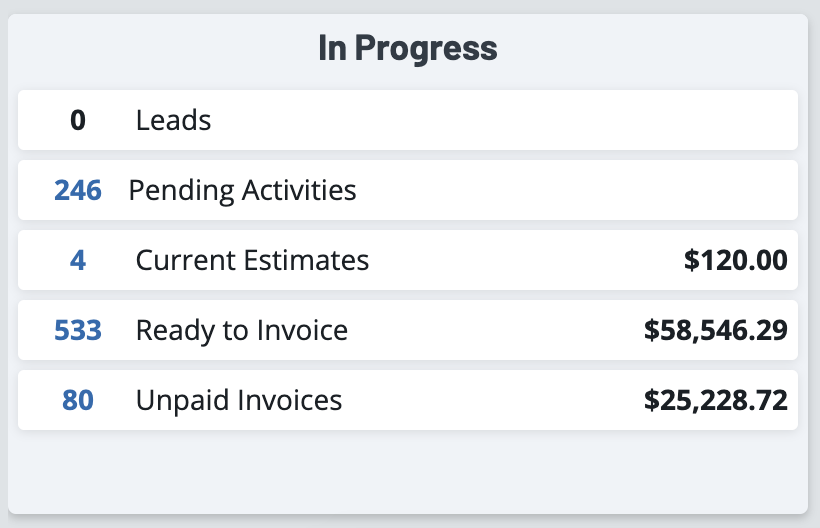Open the 533 ready to invoice count
The width and height of the screenshot is (820, 528).
(x=78, y=330)
